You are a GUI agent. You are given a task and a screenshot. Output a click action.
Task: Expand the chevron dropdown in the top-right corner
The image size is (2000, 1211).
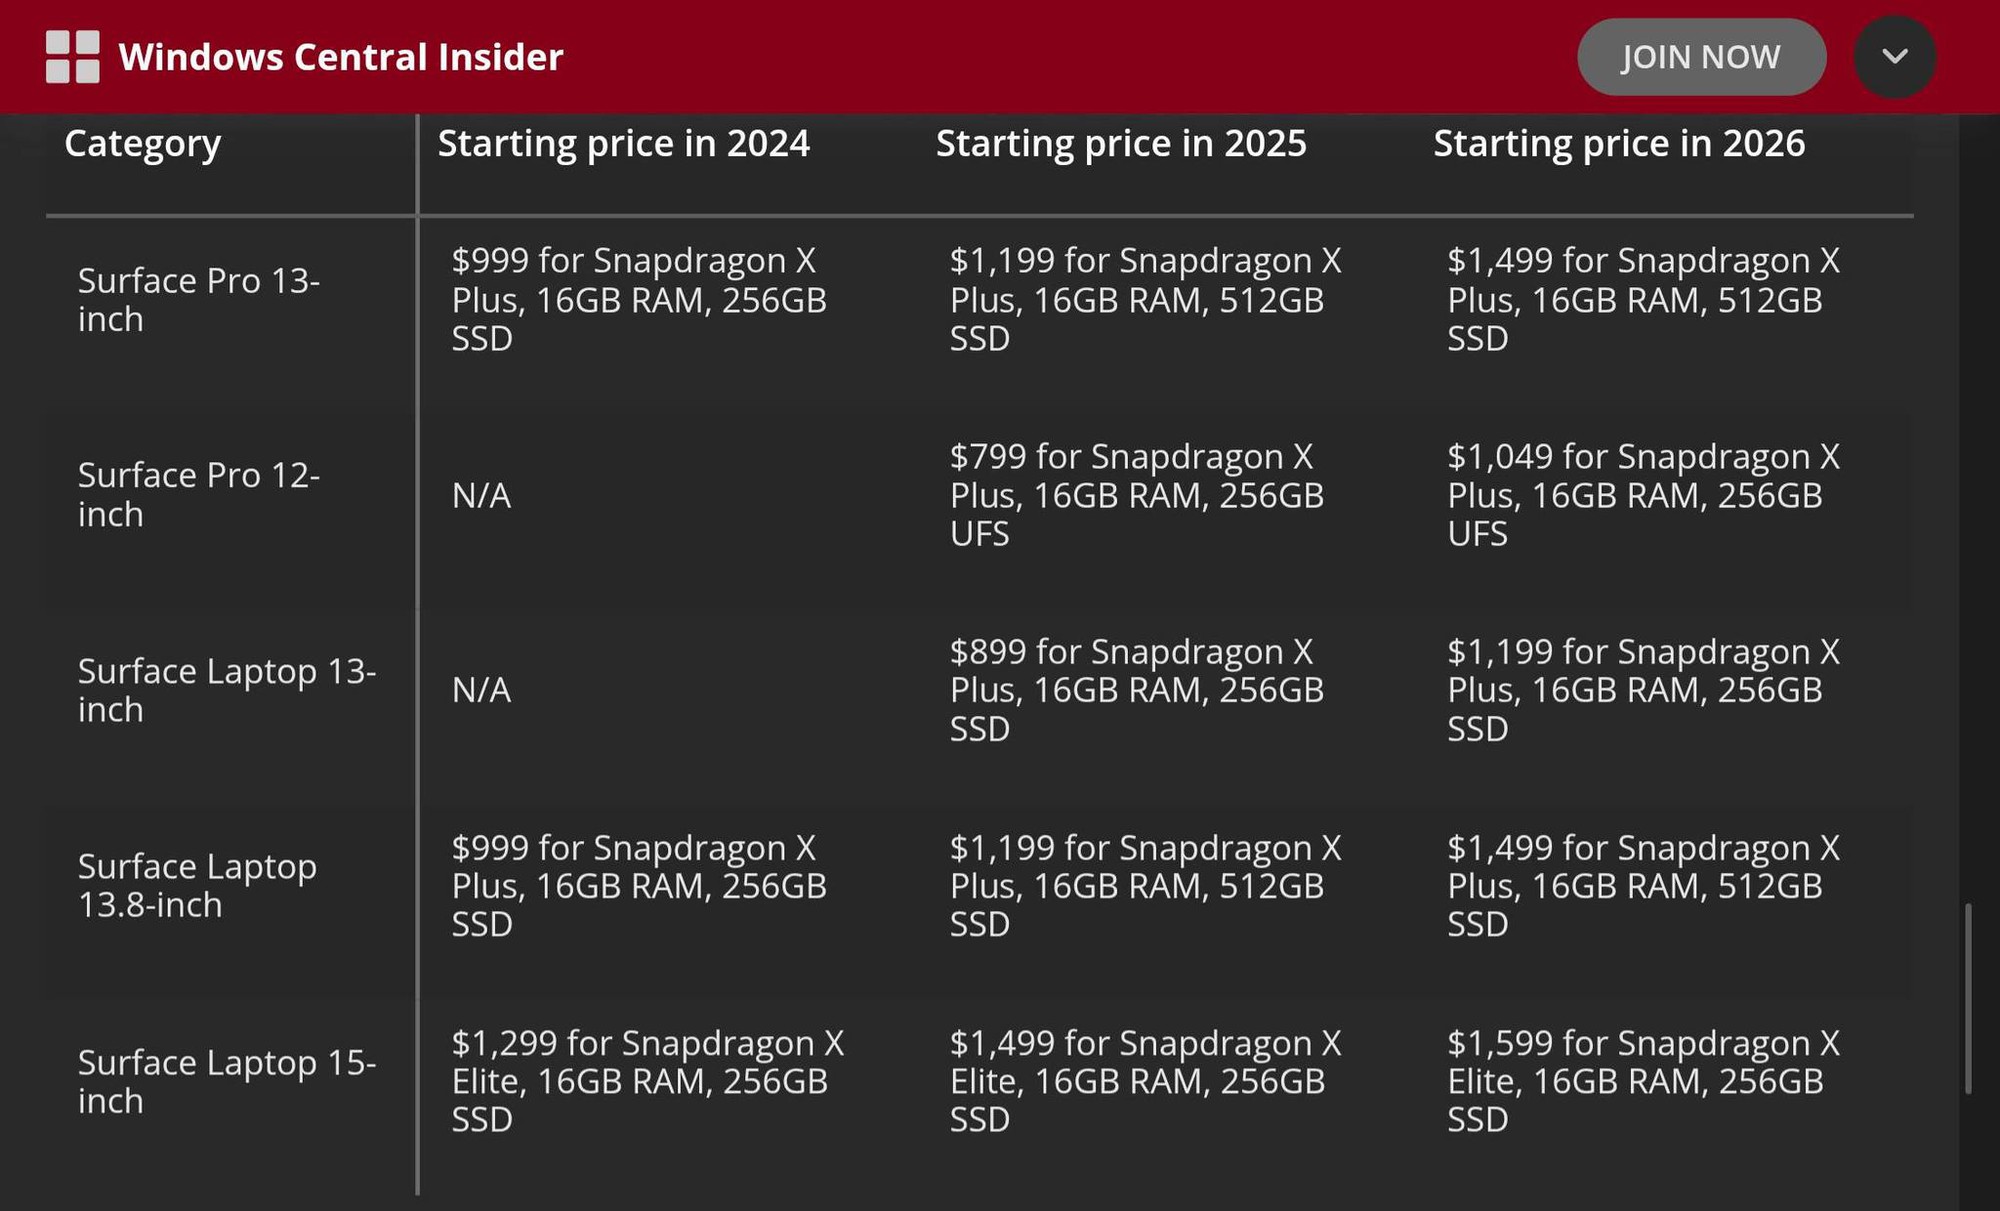[1894, 57]
